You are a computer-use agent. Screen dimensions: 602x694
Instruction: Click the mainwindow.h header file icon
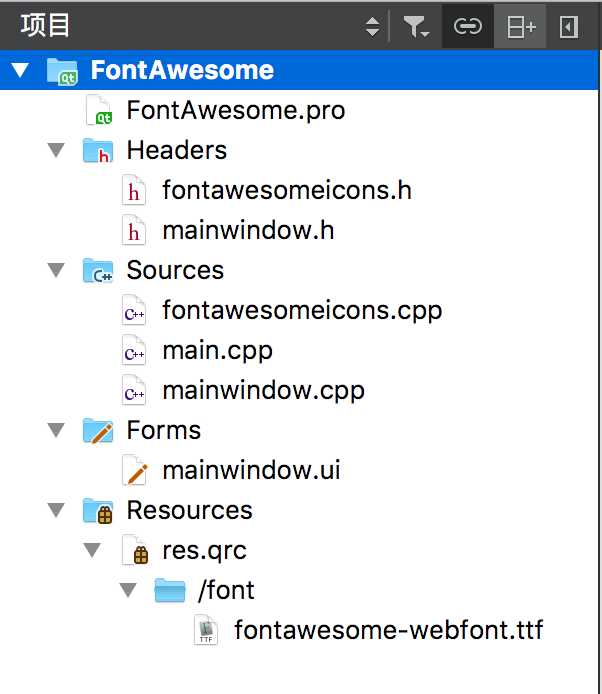coord(134,230)
